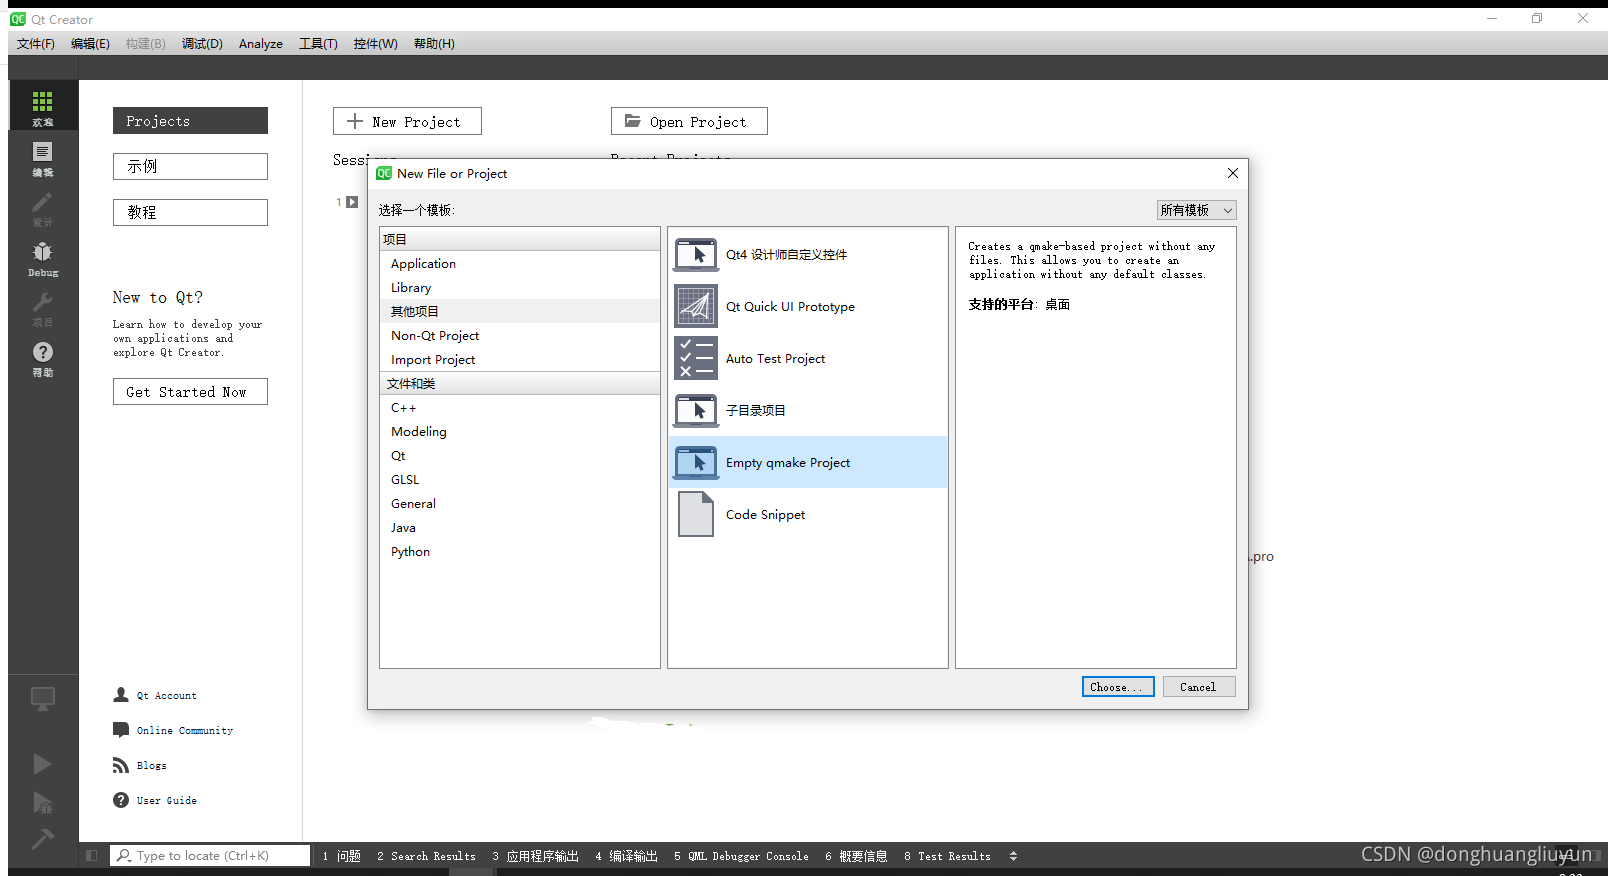1608x876 pixels.
Task: Open the 5 QML Debugger Console pane
Action: click(x=742, y=856)
